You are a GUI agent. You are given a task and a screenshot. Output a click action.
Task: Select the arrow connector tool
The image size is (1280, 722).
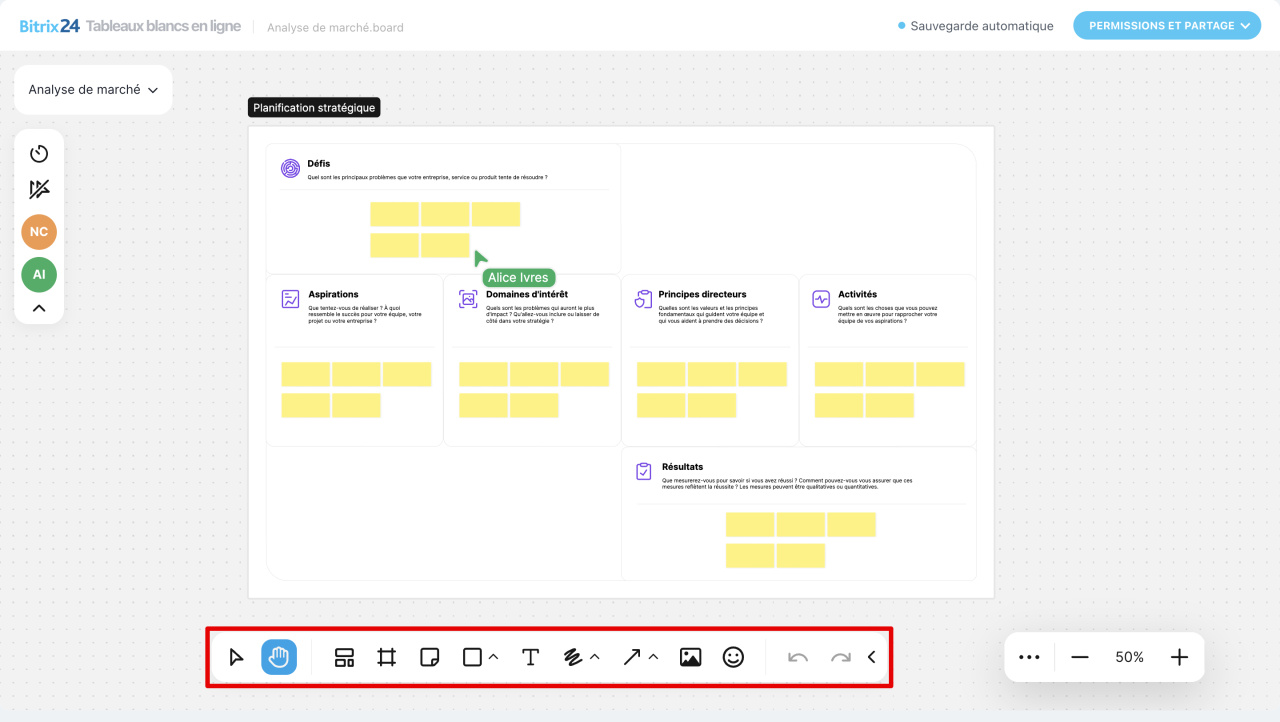[x=632, y=657]
